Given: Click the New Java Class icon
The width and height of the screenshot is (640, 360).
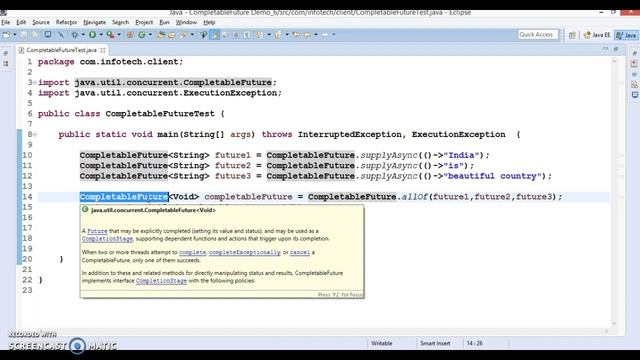Looking at the screenshot, I should 142,35.
